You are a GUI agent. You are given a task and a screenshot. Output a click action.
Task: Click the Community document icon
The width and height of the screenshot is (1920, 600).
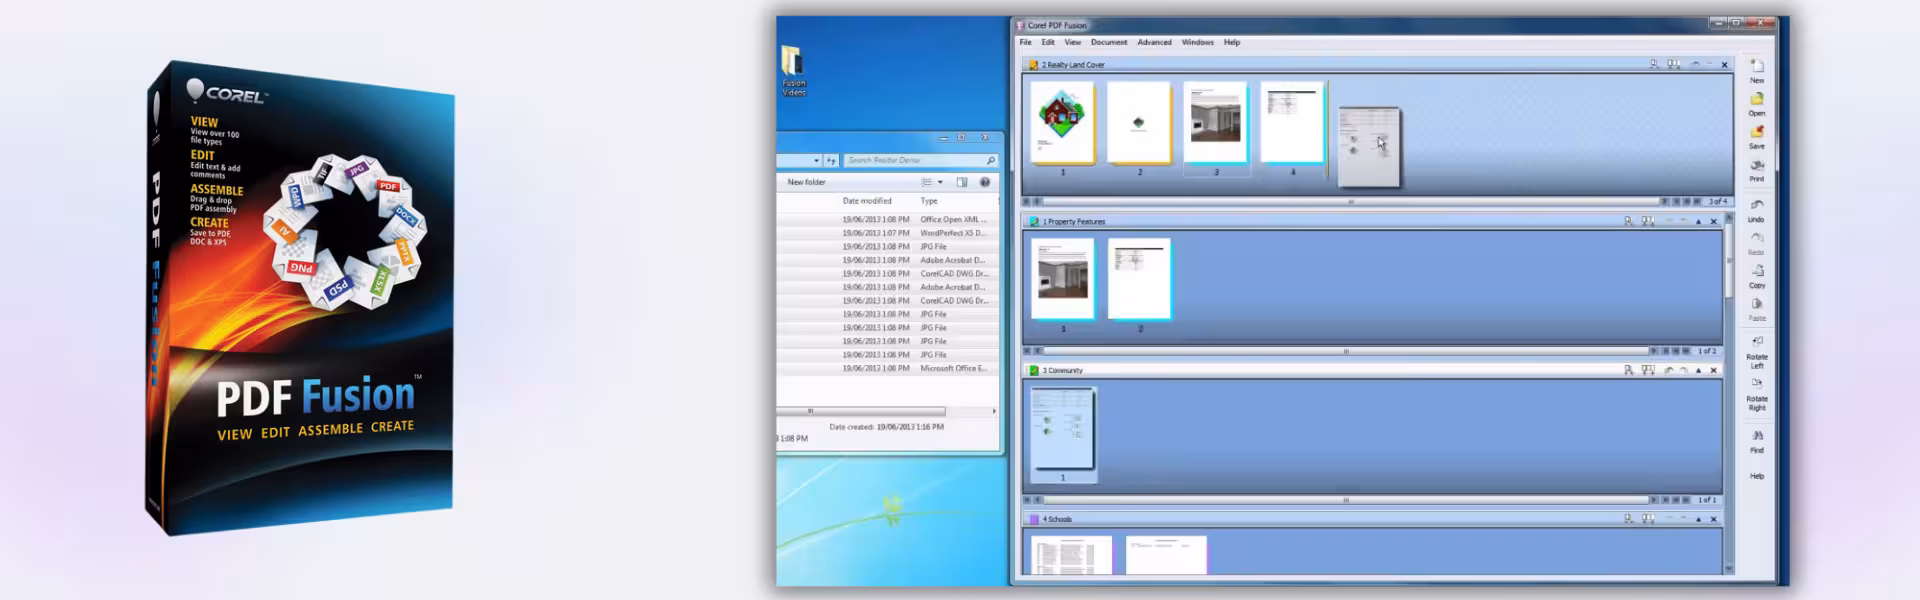tap(1034, 370)
